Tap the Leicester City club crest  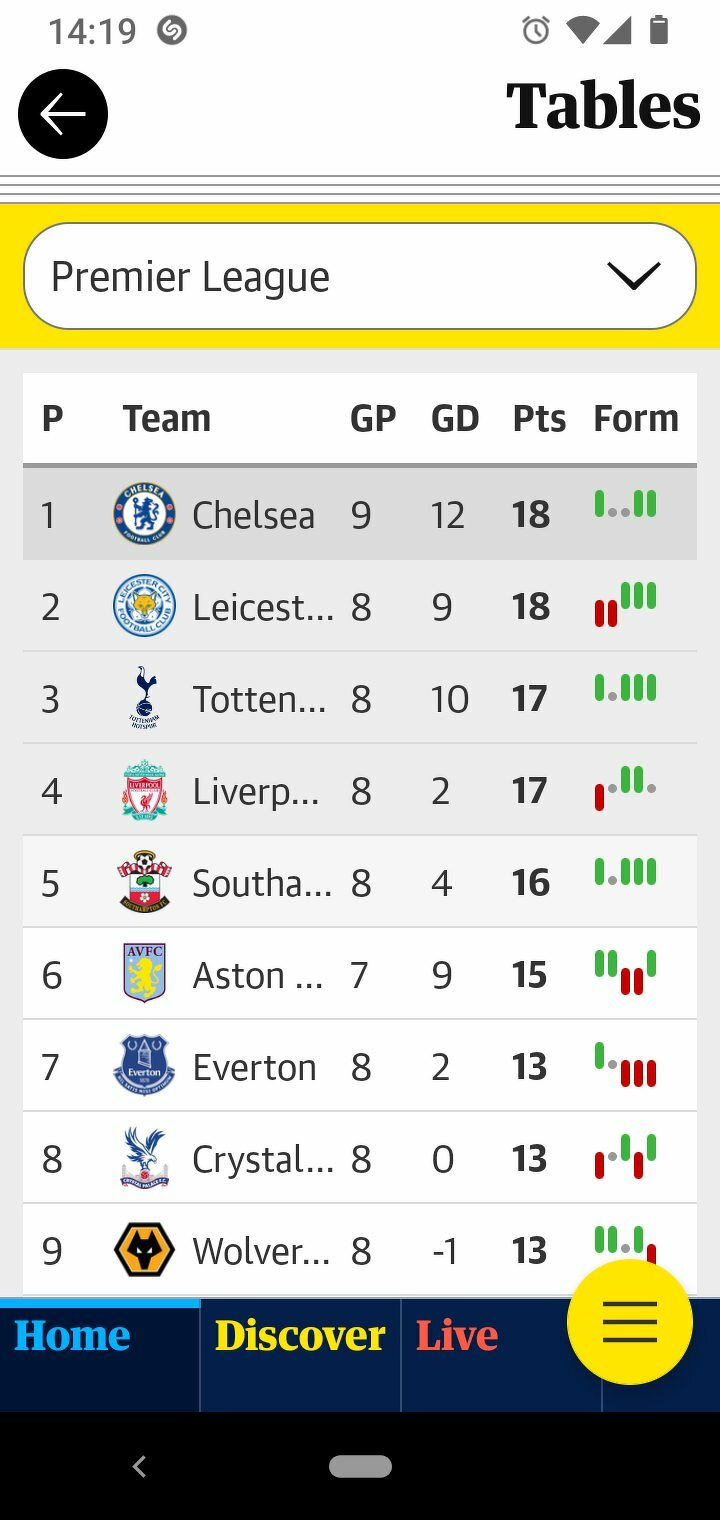[144, 606]
